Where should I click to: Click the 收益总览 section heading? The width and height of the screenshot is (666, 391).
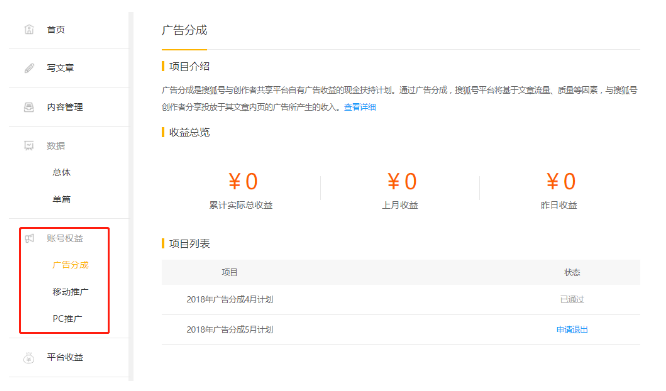point(189,132)
